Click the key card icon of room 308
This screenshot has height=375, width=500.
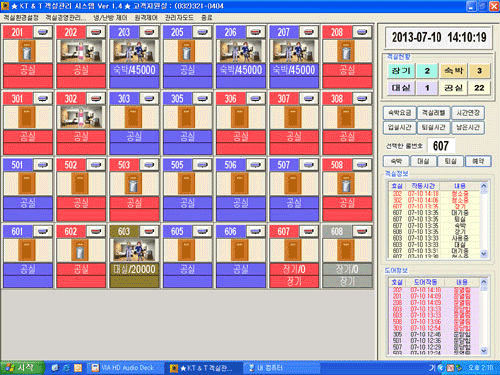point(362,98)
